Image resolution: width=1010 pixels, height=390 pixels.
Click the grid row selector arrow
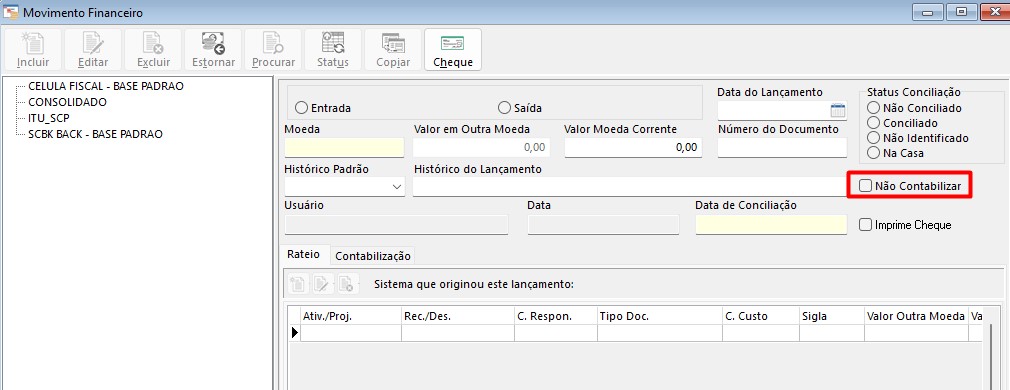point(295,333)
